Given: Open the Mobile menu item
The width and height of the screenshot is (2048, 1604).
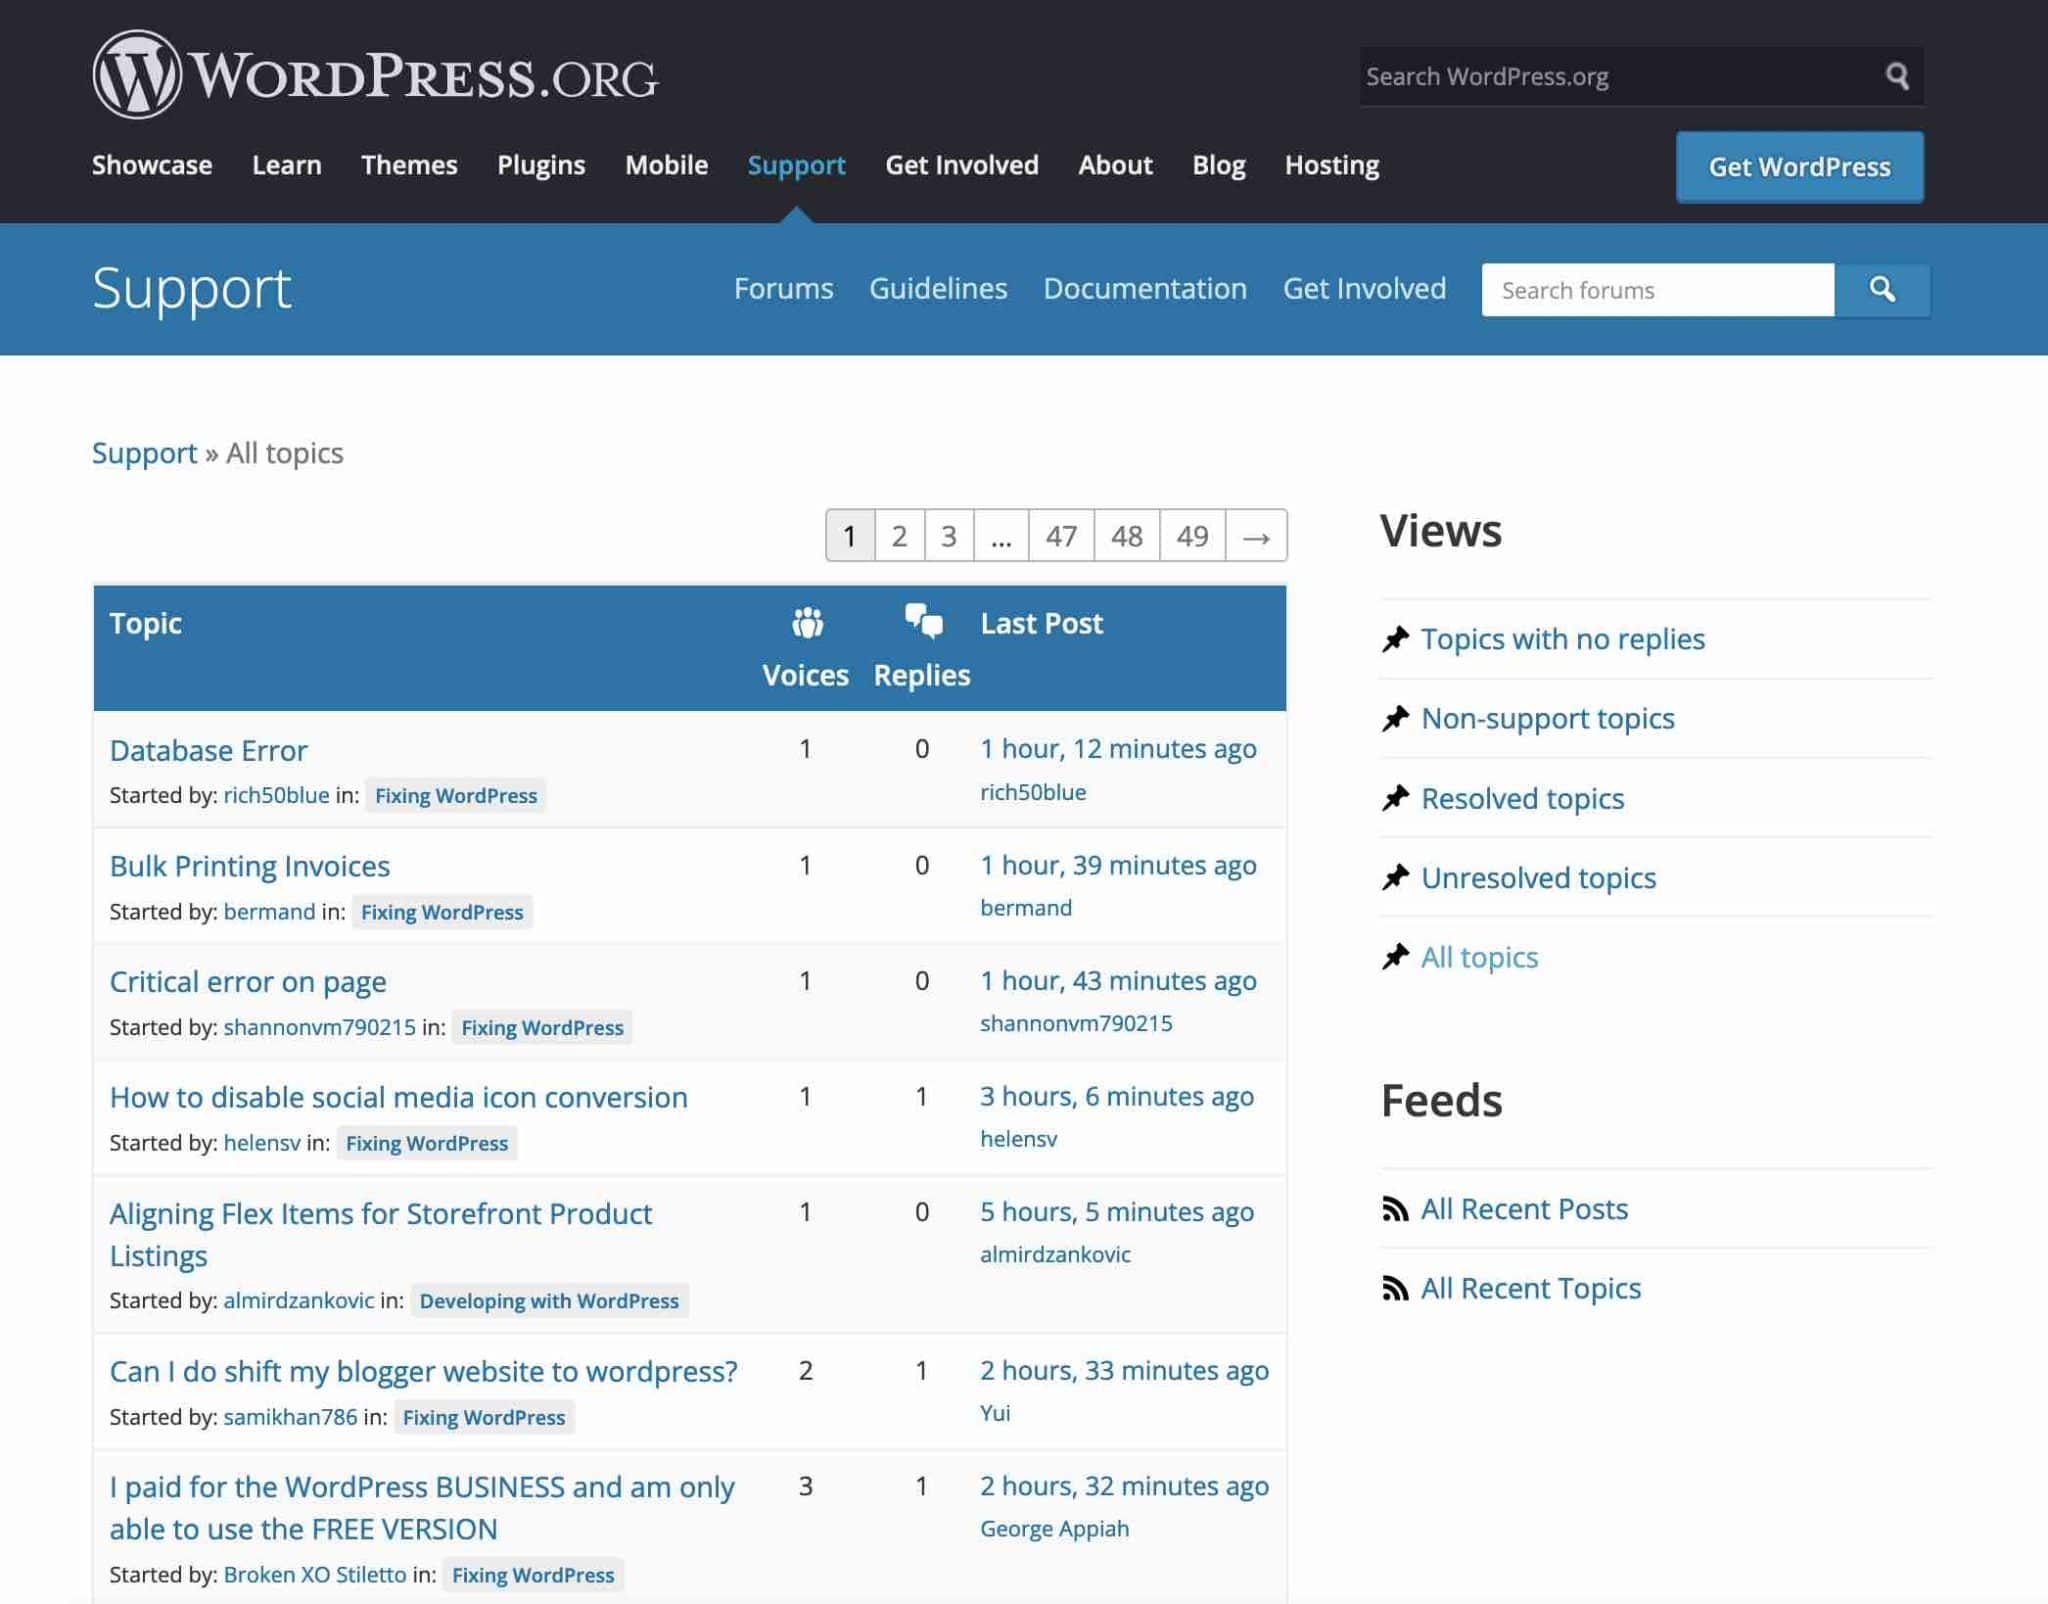Looking at the screenshot, I should point(666,165).
